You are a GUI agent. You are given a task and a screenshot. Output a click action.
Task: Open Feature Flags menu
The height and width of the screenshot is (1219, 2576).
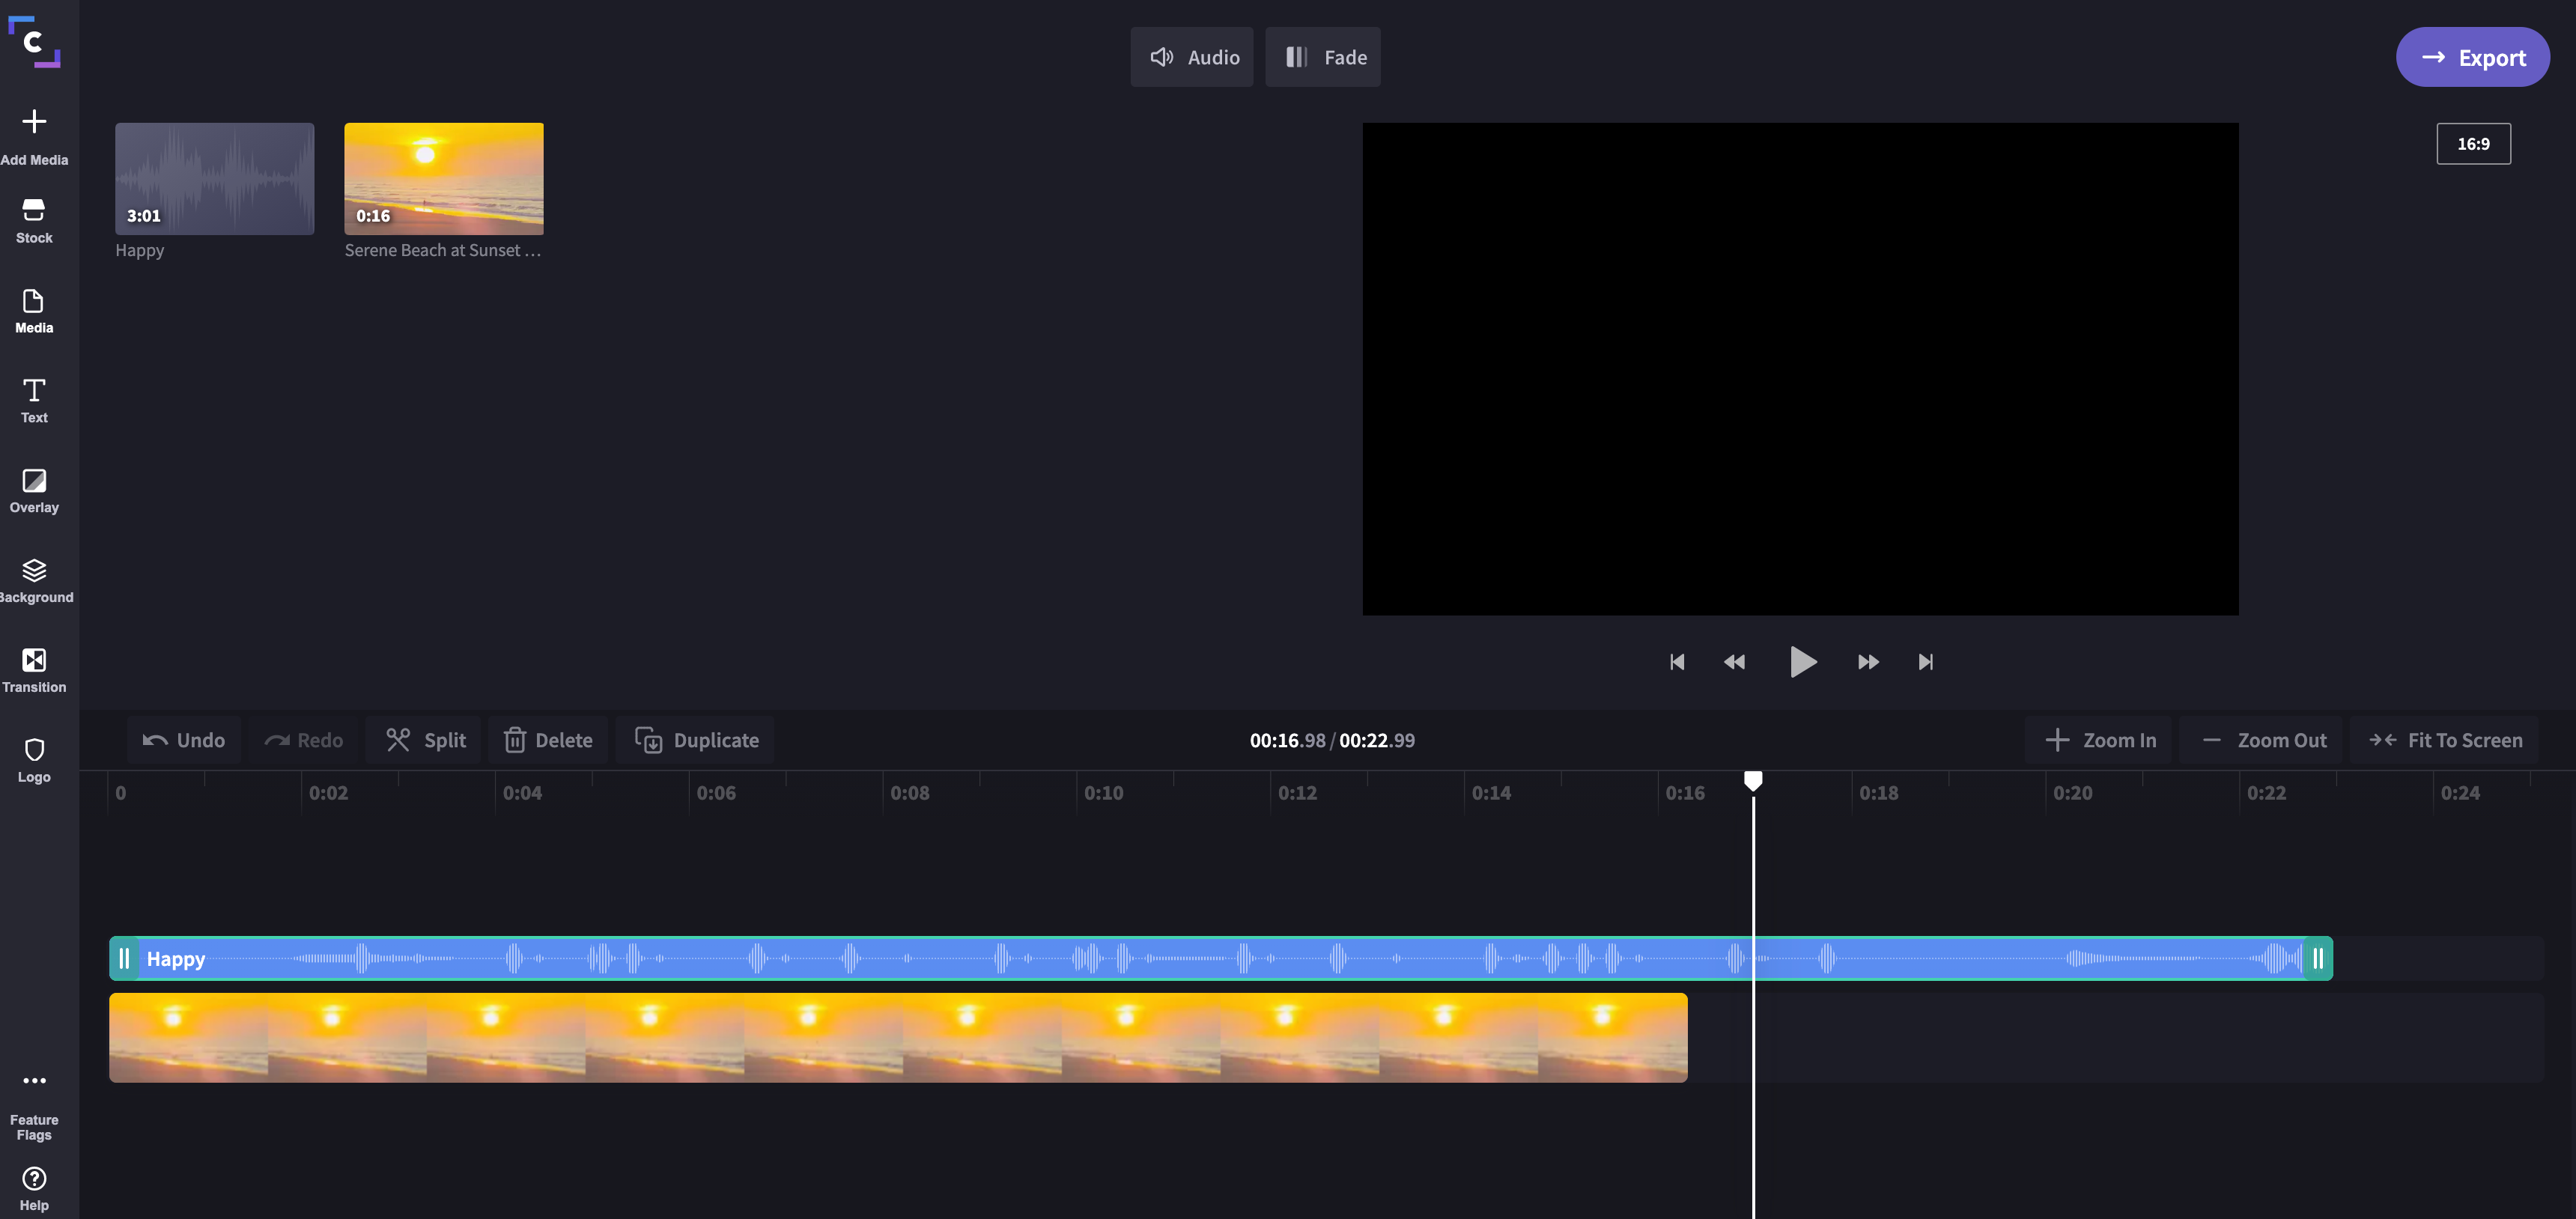34,1106
